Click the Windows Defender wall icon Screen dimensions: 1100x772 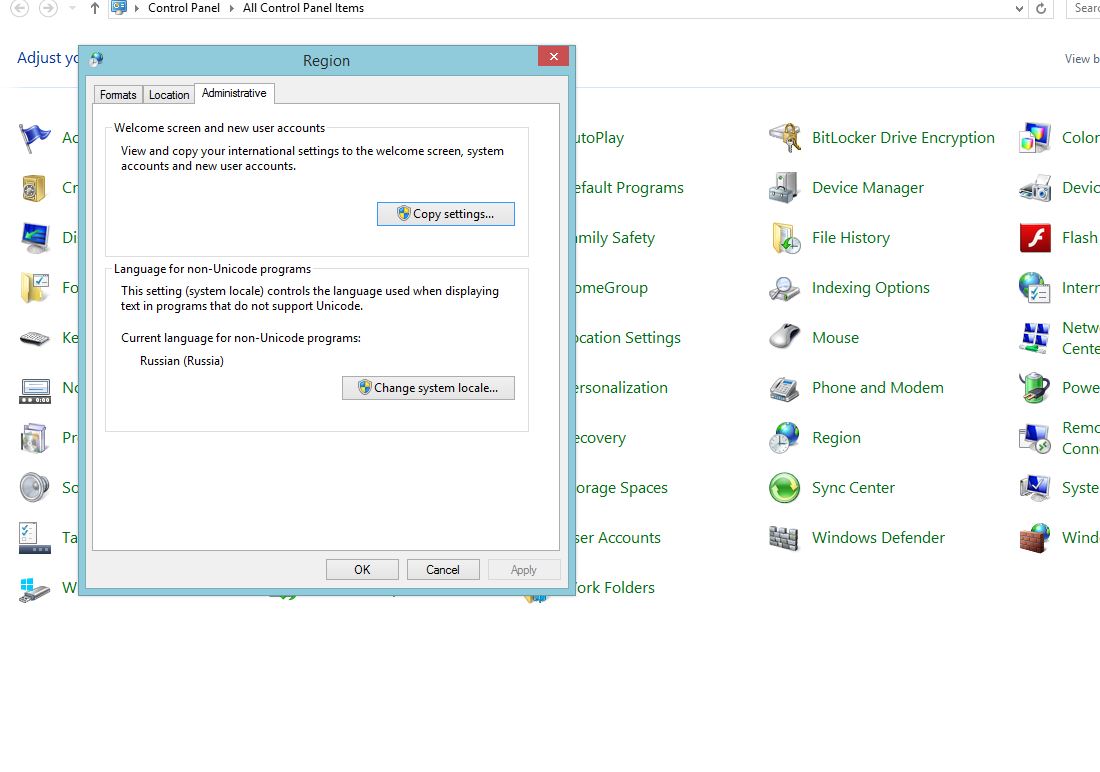(x=784, y=538)
